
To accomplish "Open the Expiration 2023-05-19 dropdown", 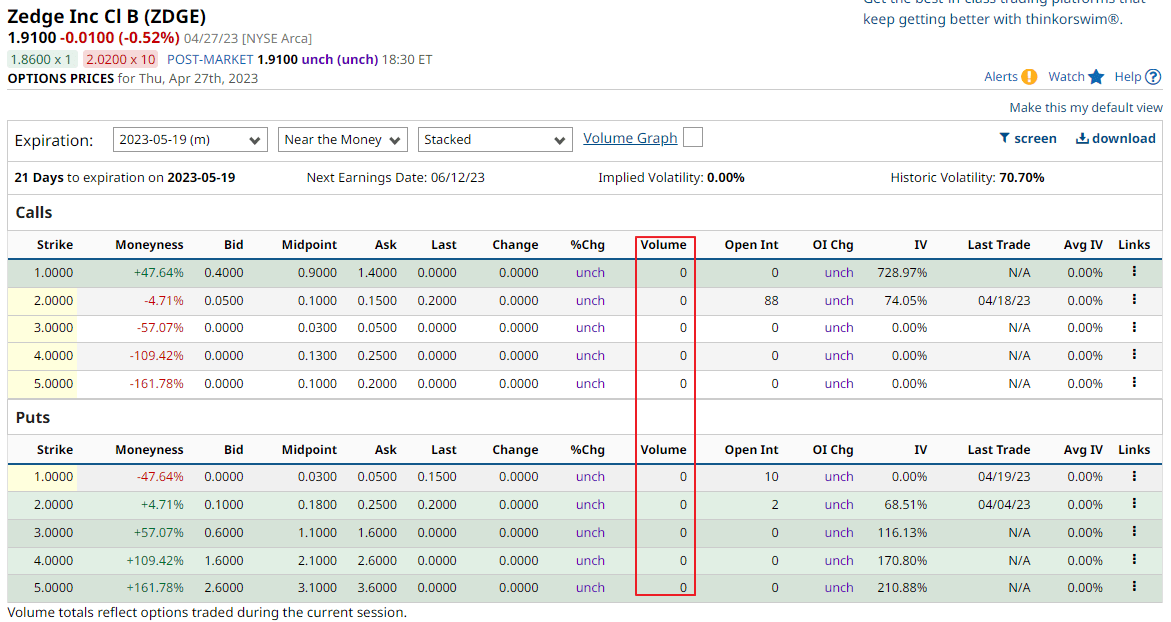I will pos(190,140).
